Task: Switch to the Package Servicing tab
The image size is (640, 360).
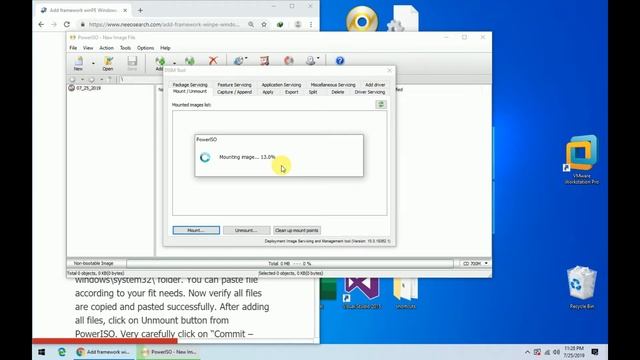Action: tap(190, 84)
